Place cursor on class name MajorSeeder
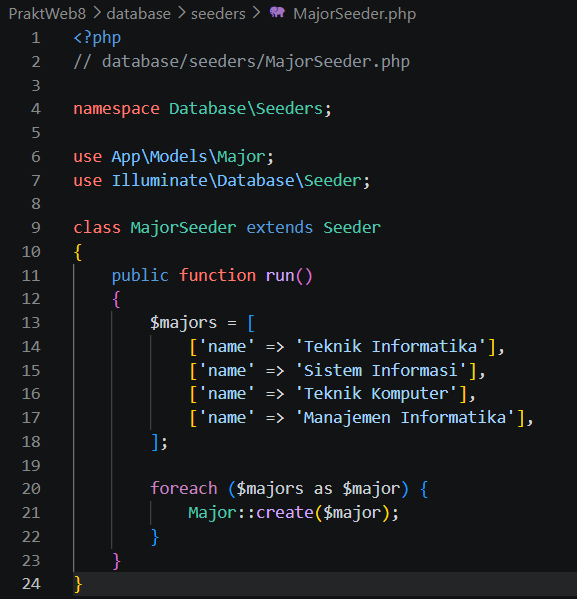Screen dimensions: 577x599 click(x=183, y=228)
